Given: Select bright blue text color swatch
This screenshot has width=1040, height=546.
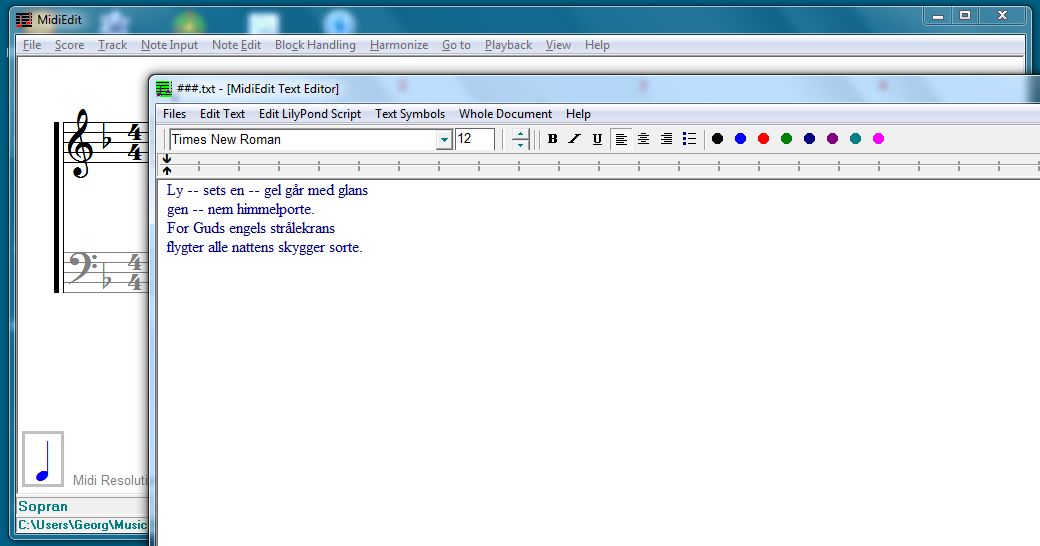Looking at the screenshot, I should click(740, 139).
